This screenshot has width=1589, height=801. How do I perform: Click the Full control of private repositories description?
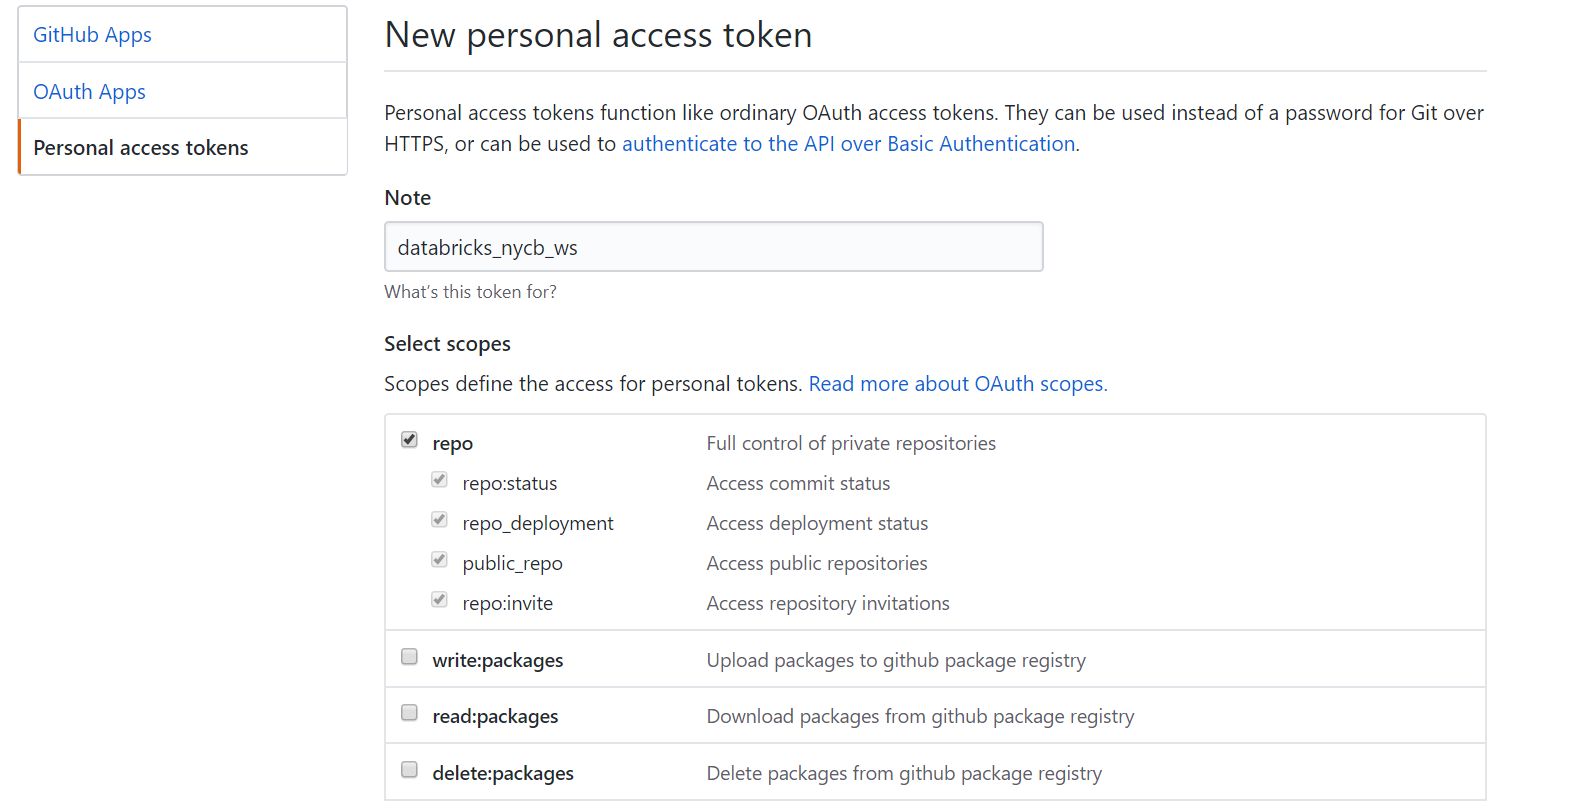851,442
